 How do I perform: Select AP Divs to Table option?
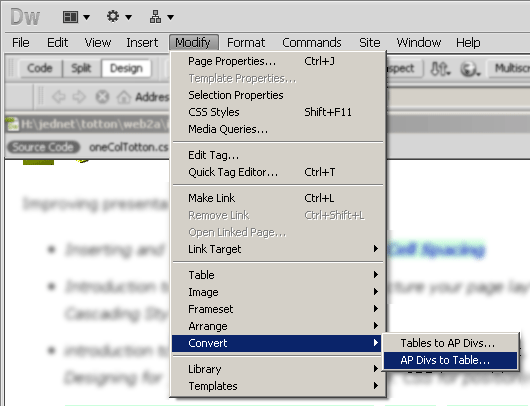pyautogui.click(x=451, y=360)
